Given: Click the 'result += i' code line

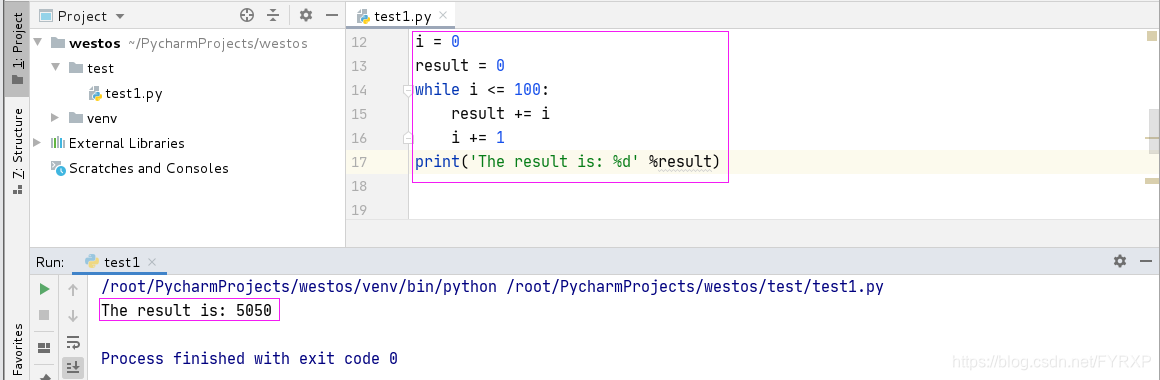Looking at the screenshot, I should click(500, 114).
